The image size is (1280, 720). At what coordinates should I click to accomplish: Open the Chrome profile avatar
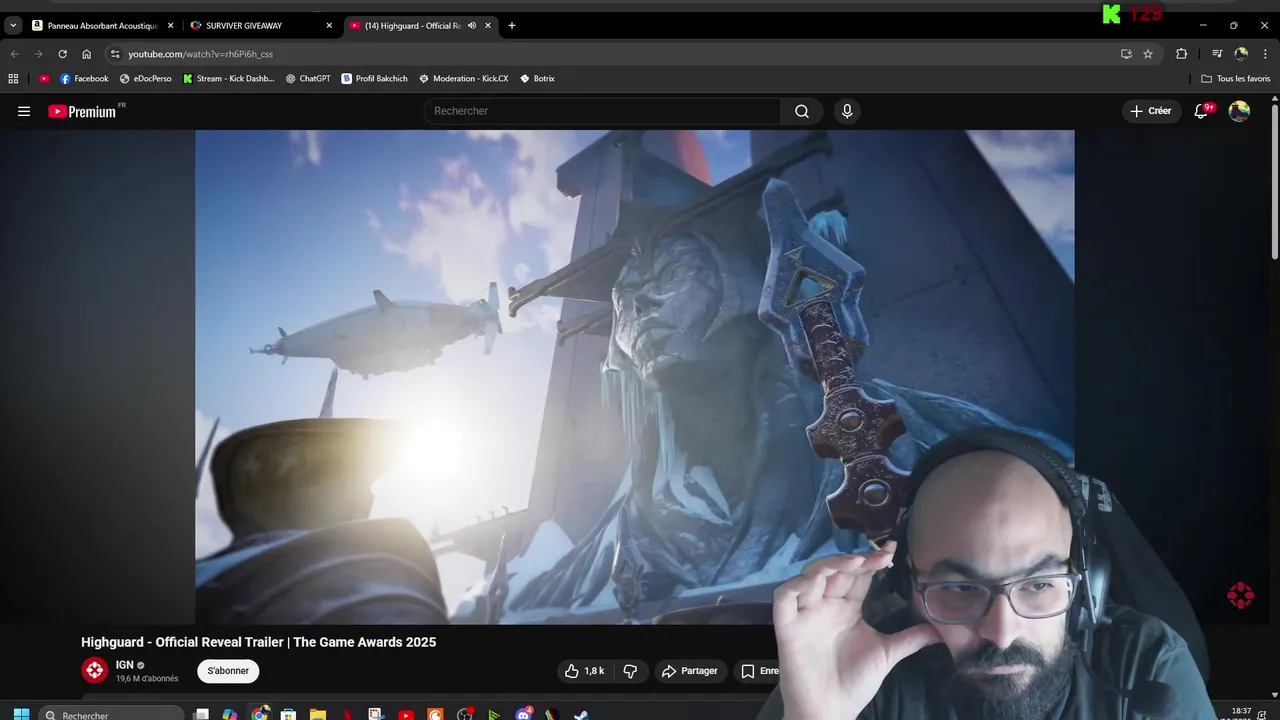tap(1241, 54)
